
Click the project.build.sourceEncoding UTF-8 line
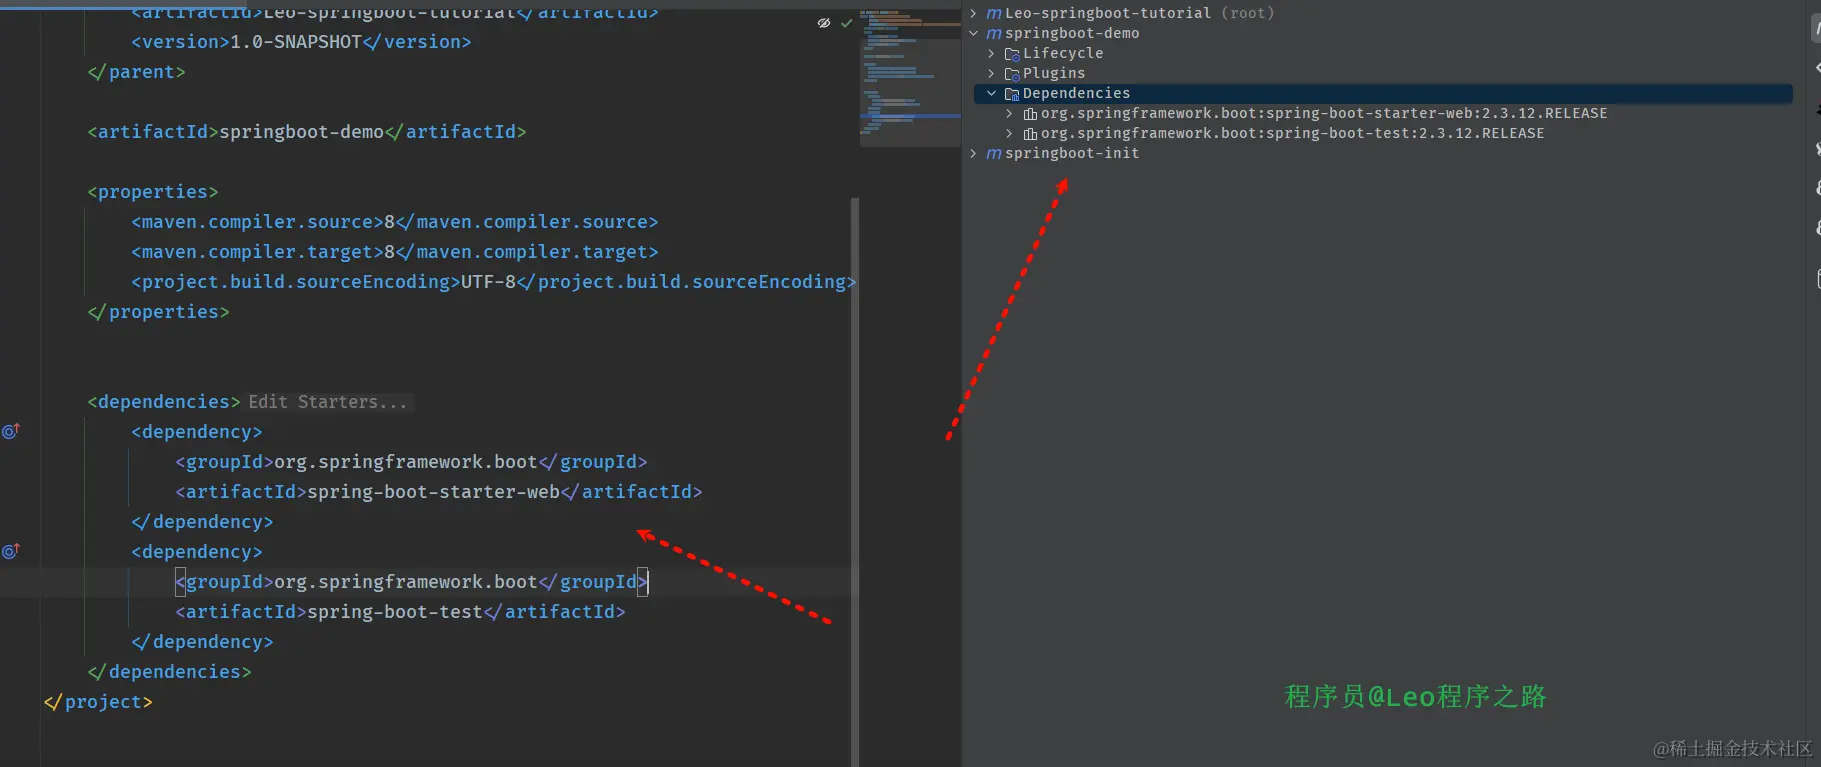click(x=494, y=282)
